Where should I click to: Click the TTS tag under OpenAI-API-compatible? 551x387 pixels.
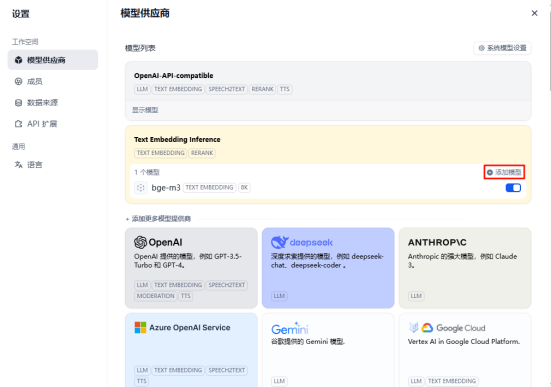(285, 89)
